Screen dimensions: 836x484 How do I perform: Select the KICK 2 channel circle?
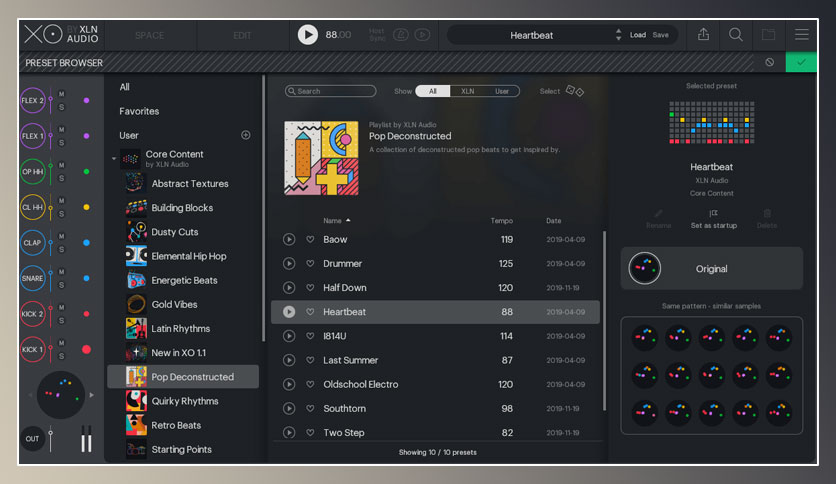coord(33,314)
